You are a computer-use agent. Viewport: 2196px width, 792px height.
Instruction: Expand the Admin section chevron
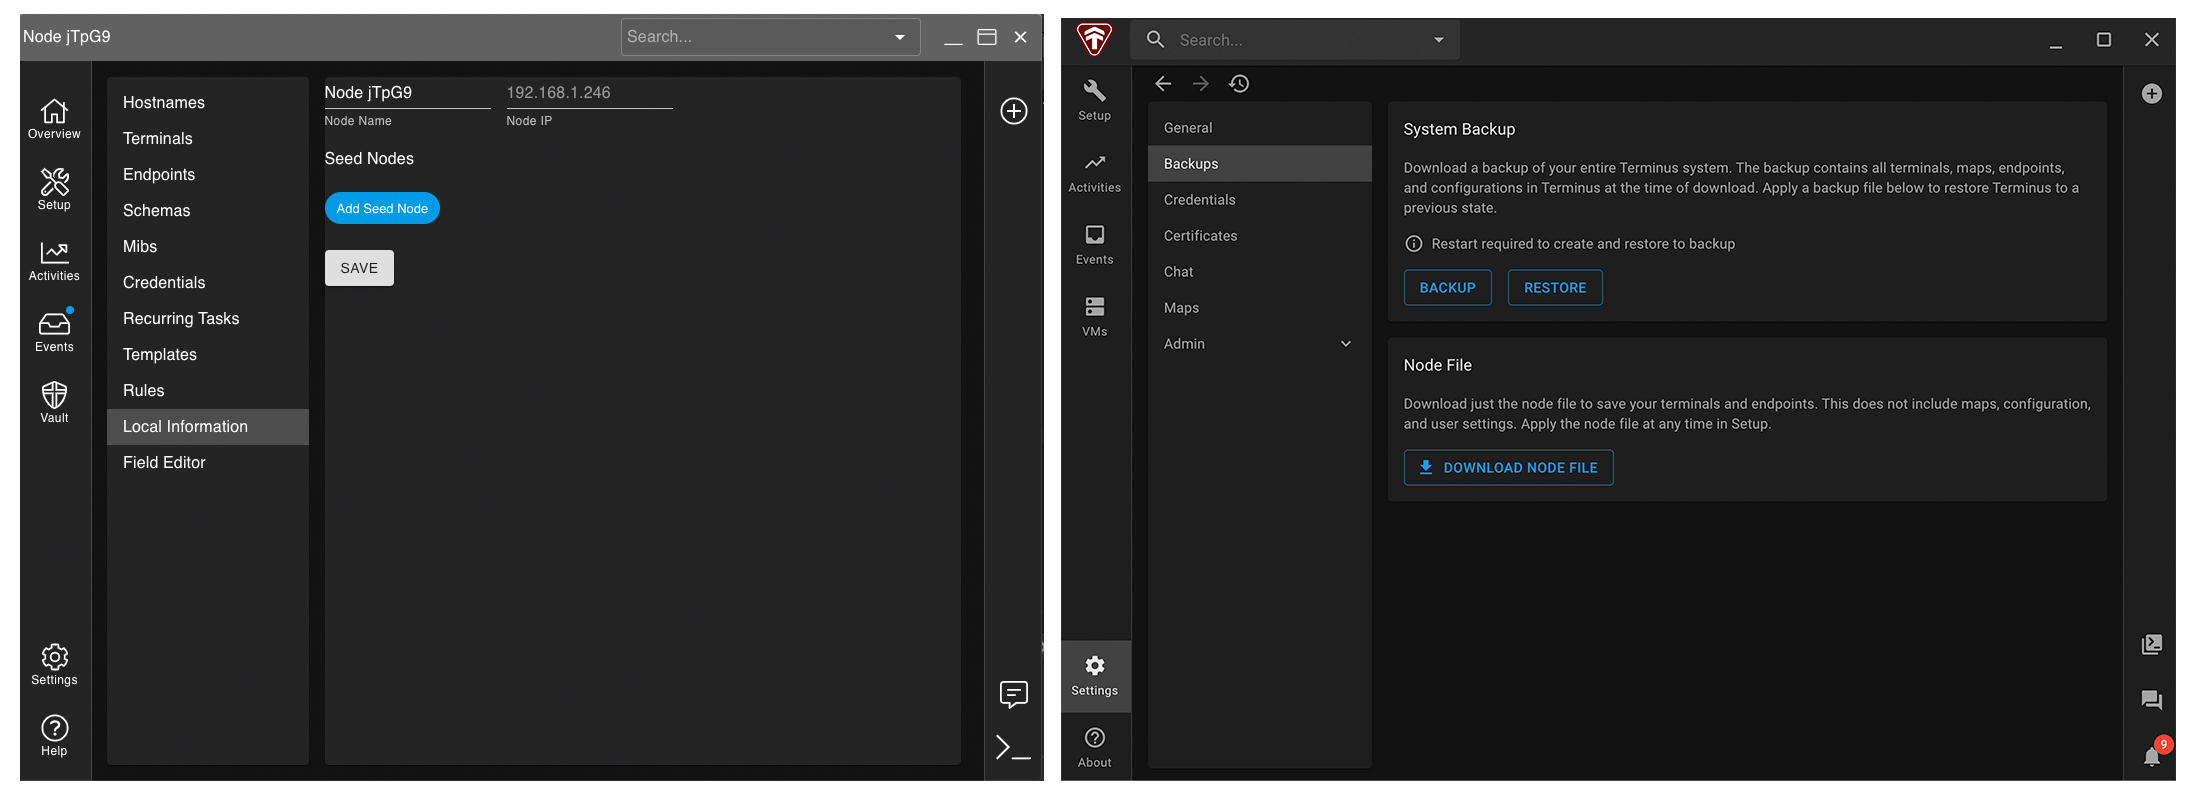[1346, 344]
